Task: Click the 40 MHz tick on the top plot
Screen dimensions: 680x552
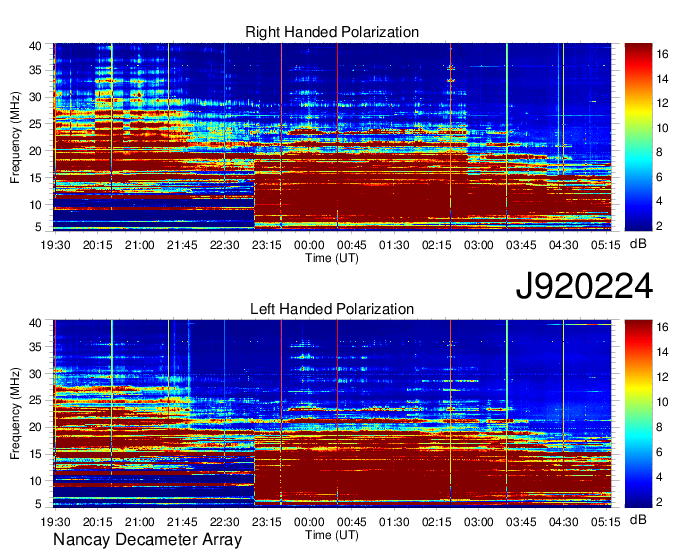Action: click(35, 46)
